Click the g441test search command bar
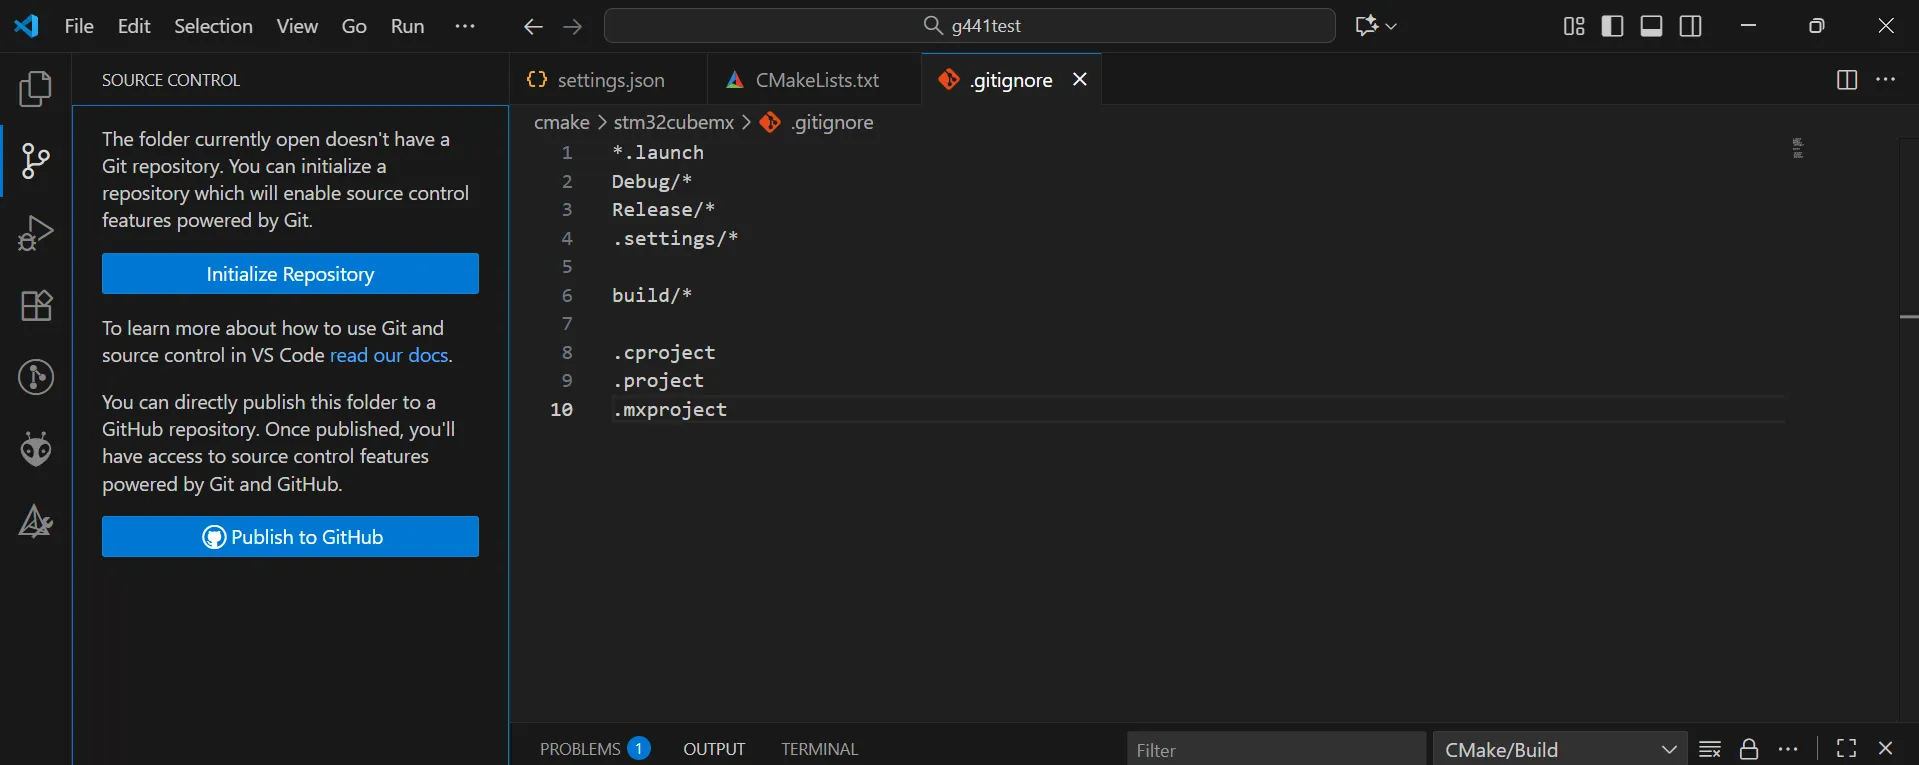1919x765 pixels. point(969,26)
